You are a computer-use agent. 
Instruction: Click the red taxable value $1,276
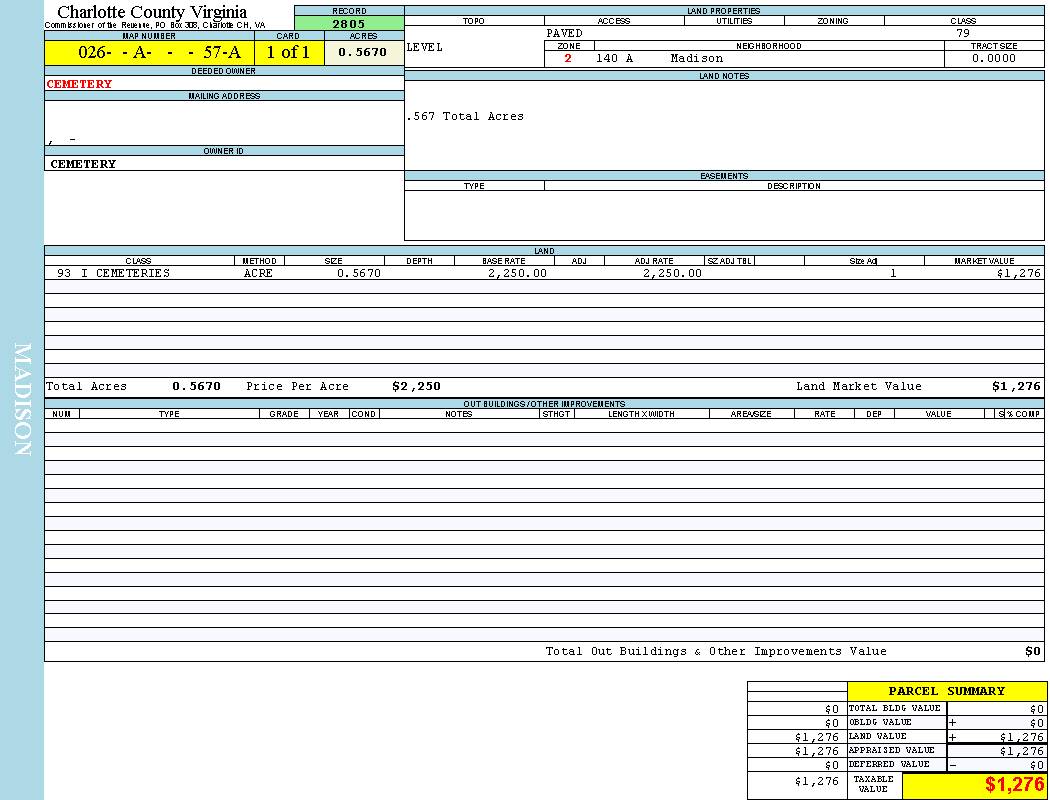click(1014, 785)
